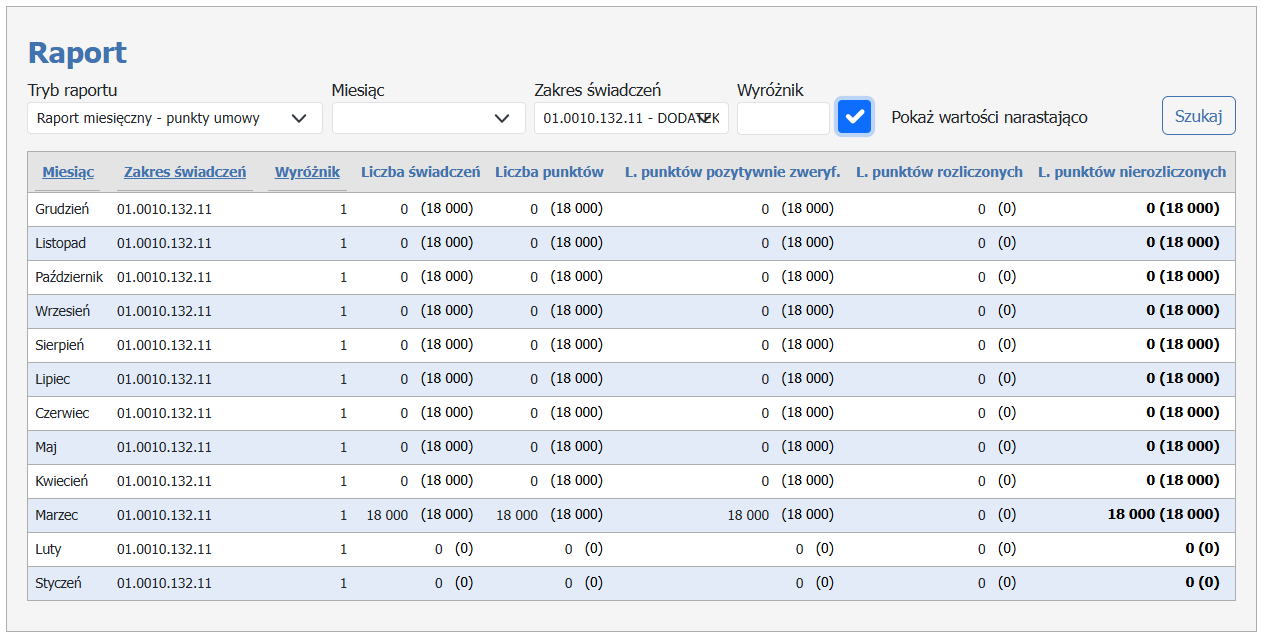Click the Raport page heading

point(77,53)
